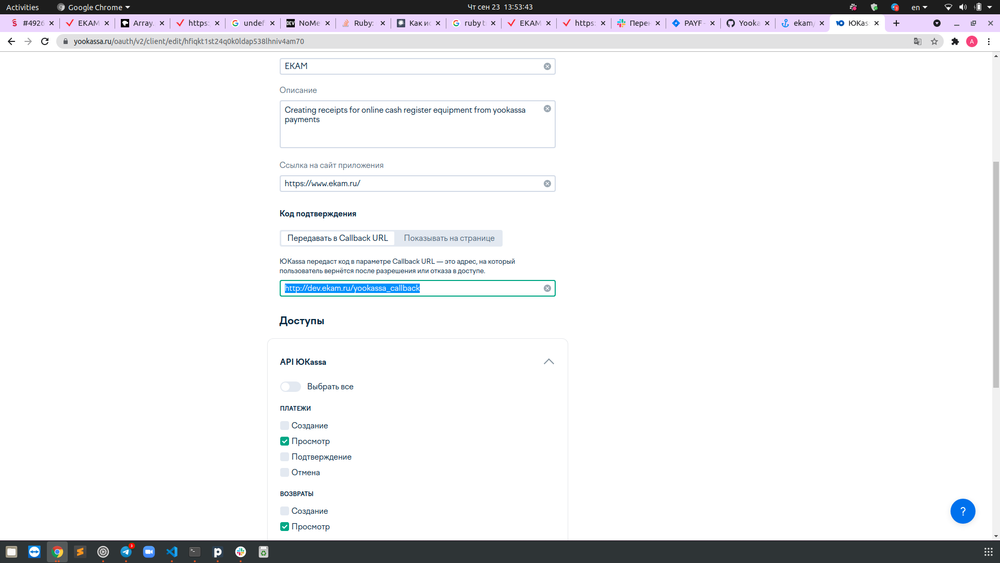Clear the Callback URL field with X icon
1000x563 pixels.
pyautogui.click(x=547, y=289)
